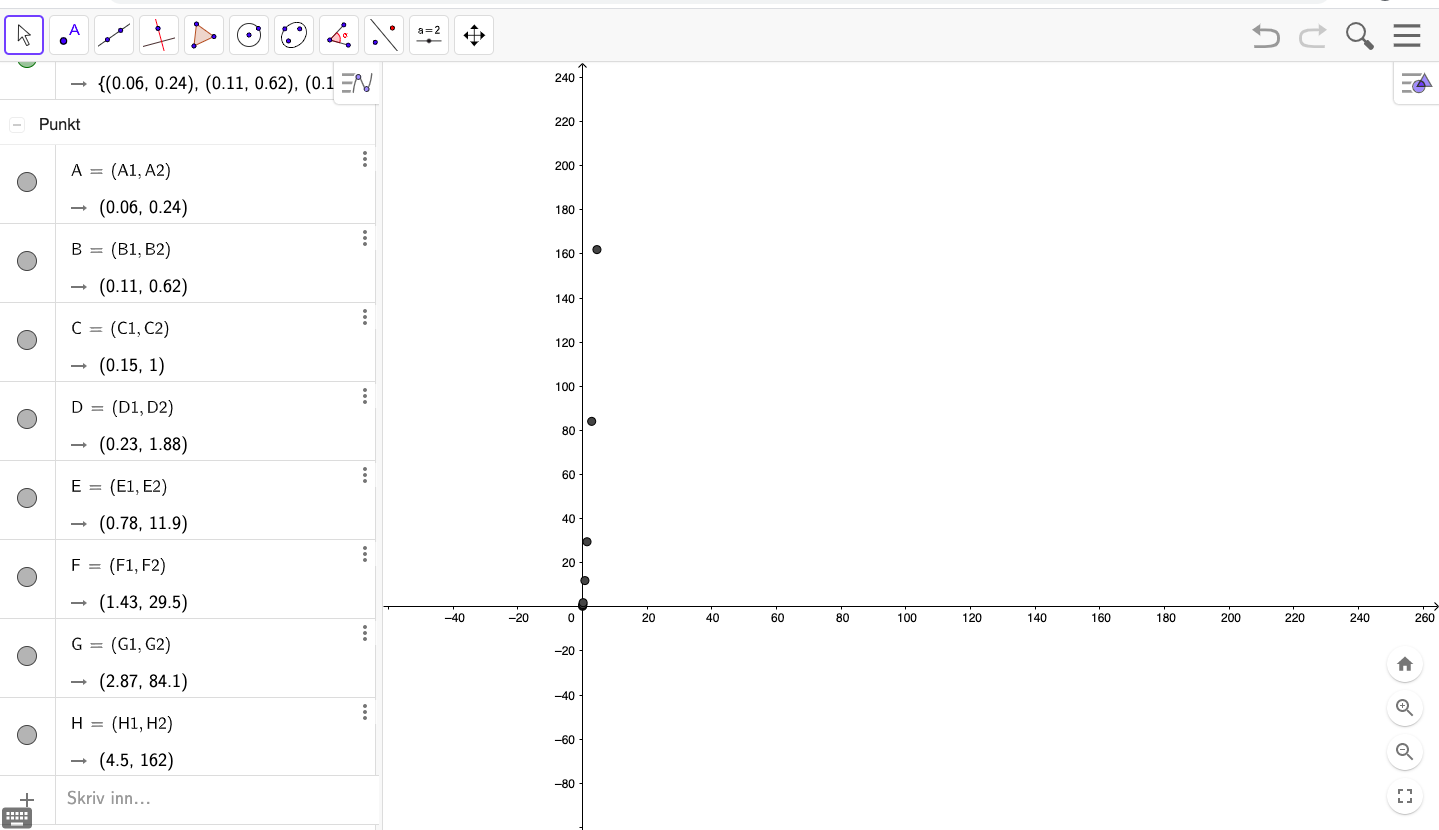Select the Perpendicular line tool
Screen dimensions: 1439x830
click(x=159, y=36)
